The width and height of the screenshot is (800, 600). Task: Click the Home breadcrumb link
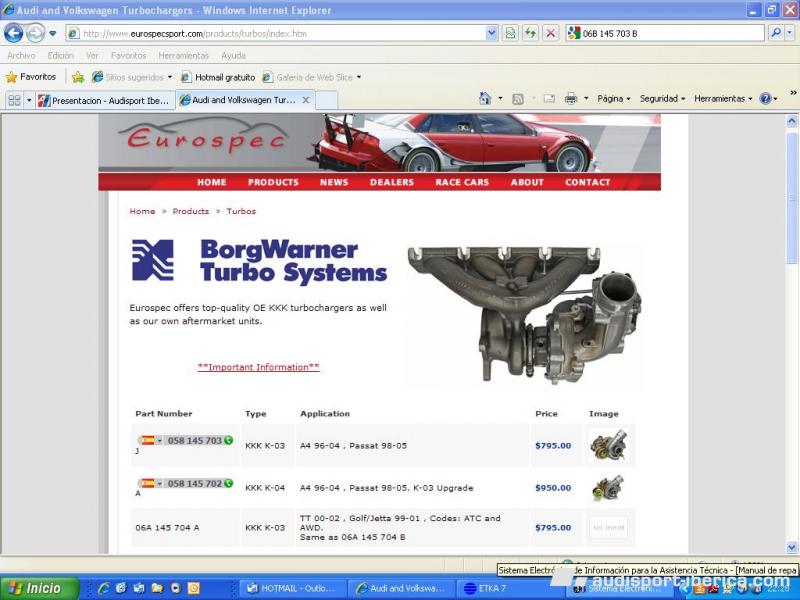142,211
